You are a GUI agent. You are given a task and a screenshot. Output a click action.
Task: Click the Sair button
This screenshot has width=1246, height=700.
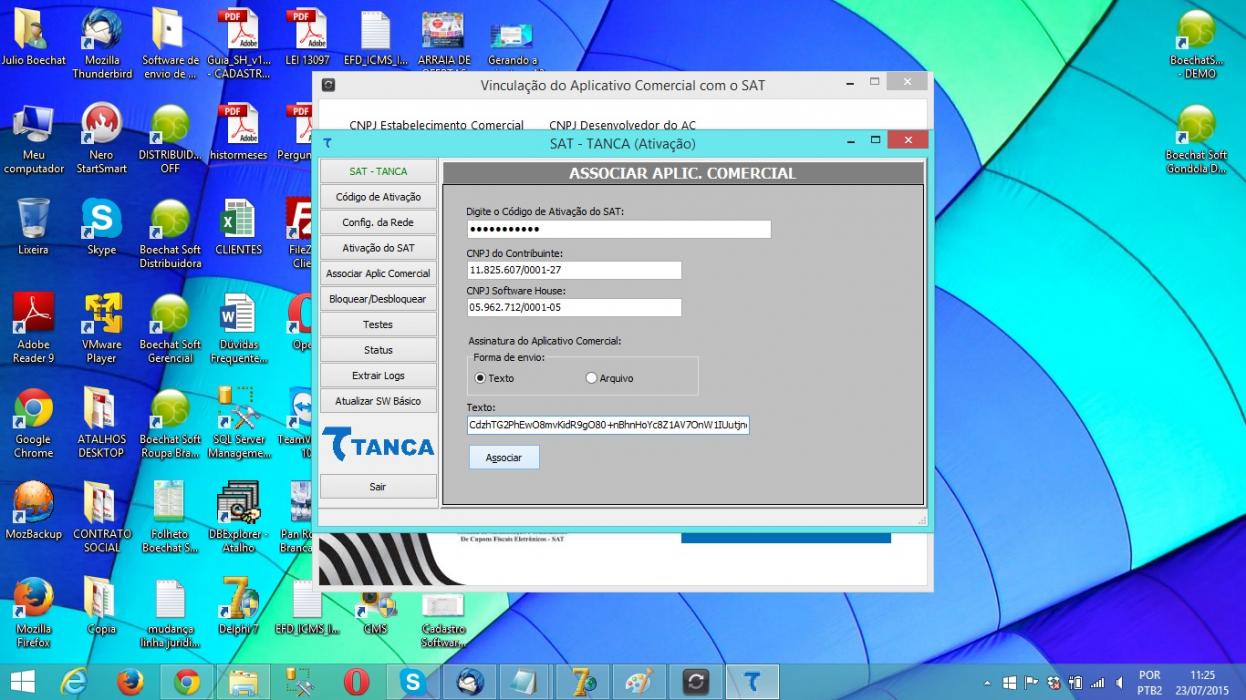tap(378, 486)
